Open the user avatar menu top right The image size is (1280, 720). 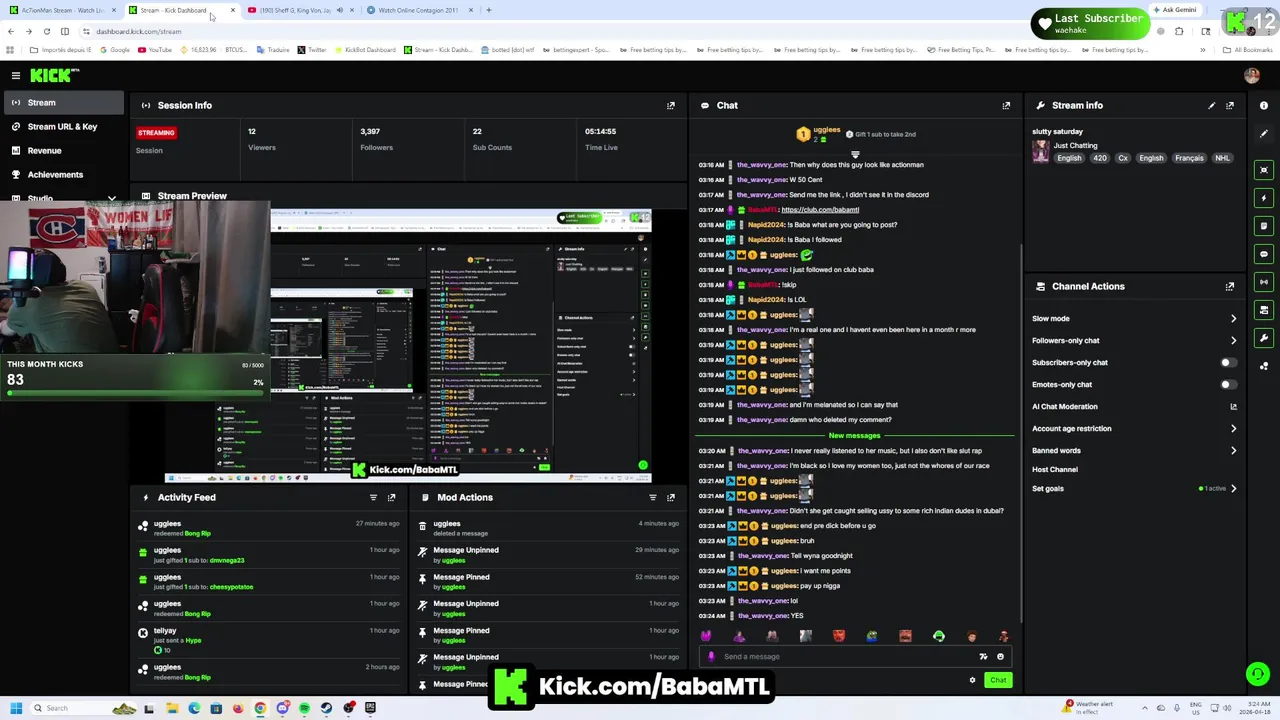(x=1252, y=75)
